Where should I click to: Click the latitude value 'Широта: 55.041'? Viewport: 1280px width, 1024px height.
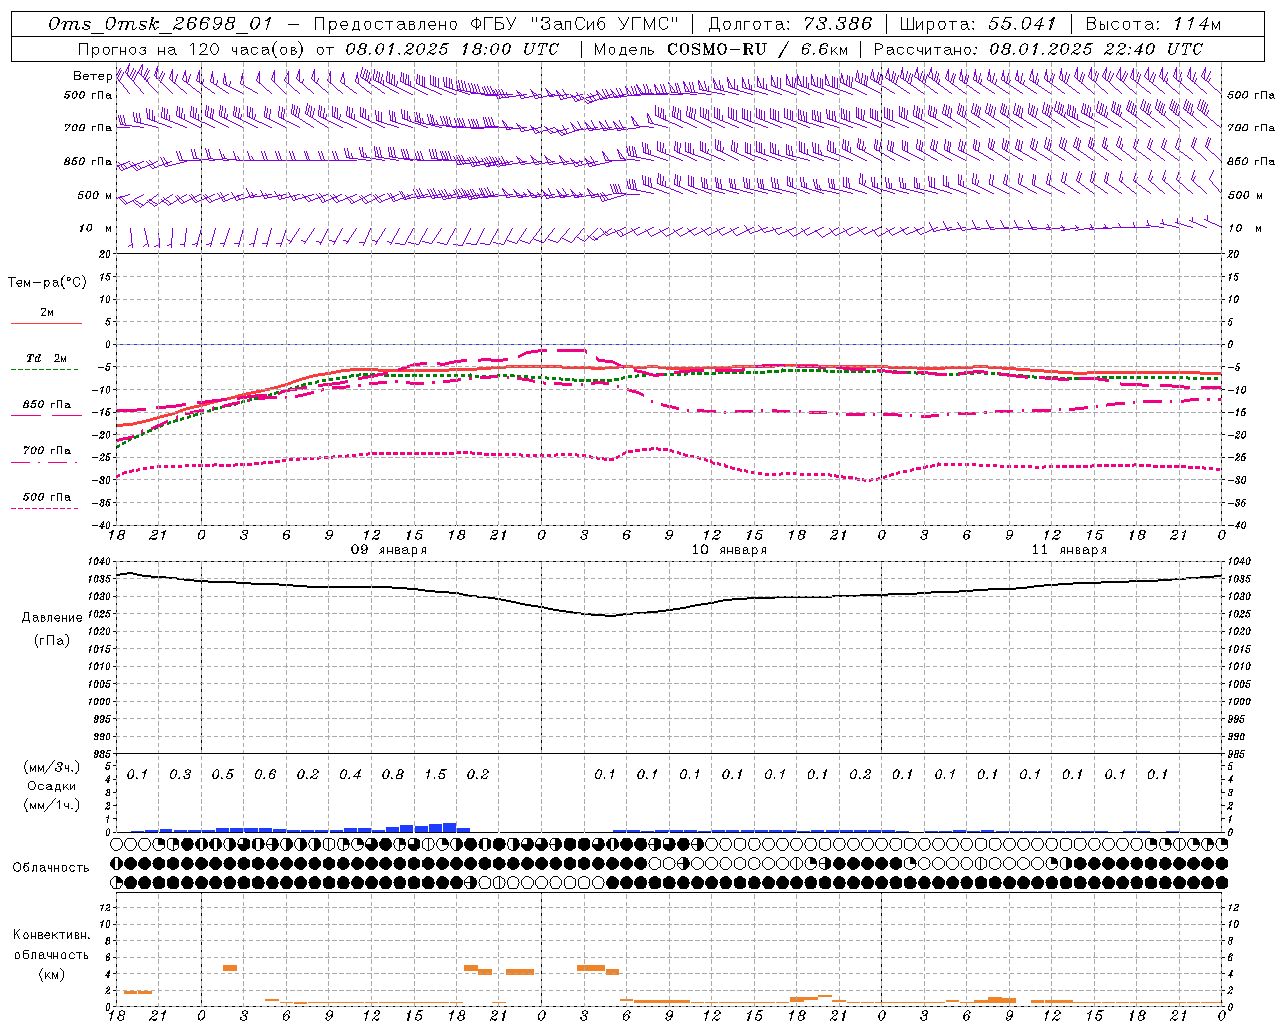(x=978, y=24)
